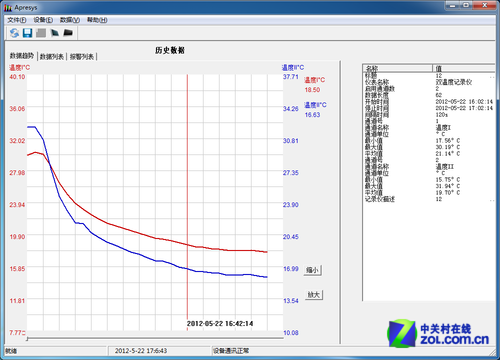Click the Apresys title bar app icon

[x=8, y=7]
